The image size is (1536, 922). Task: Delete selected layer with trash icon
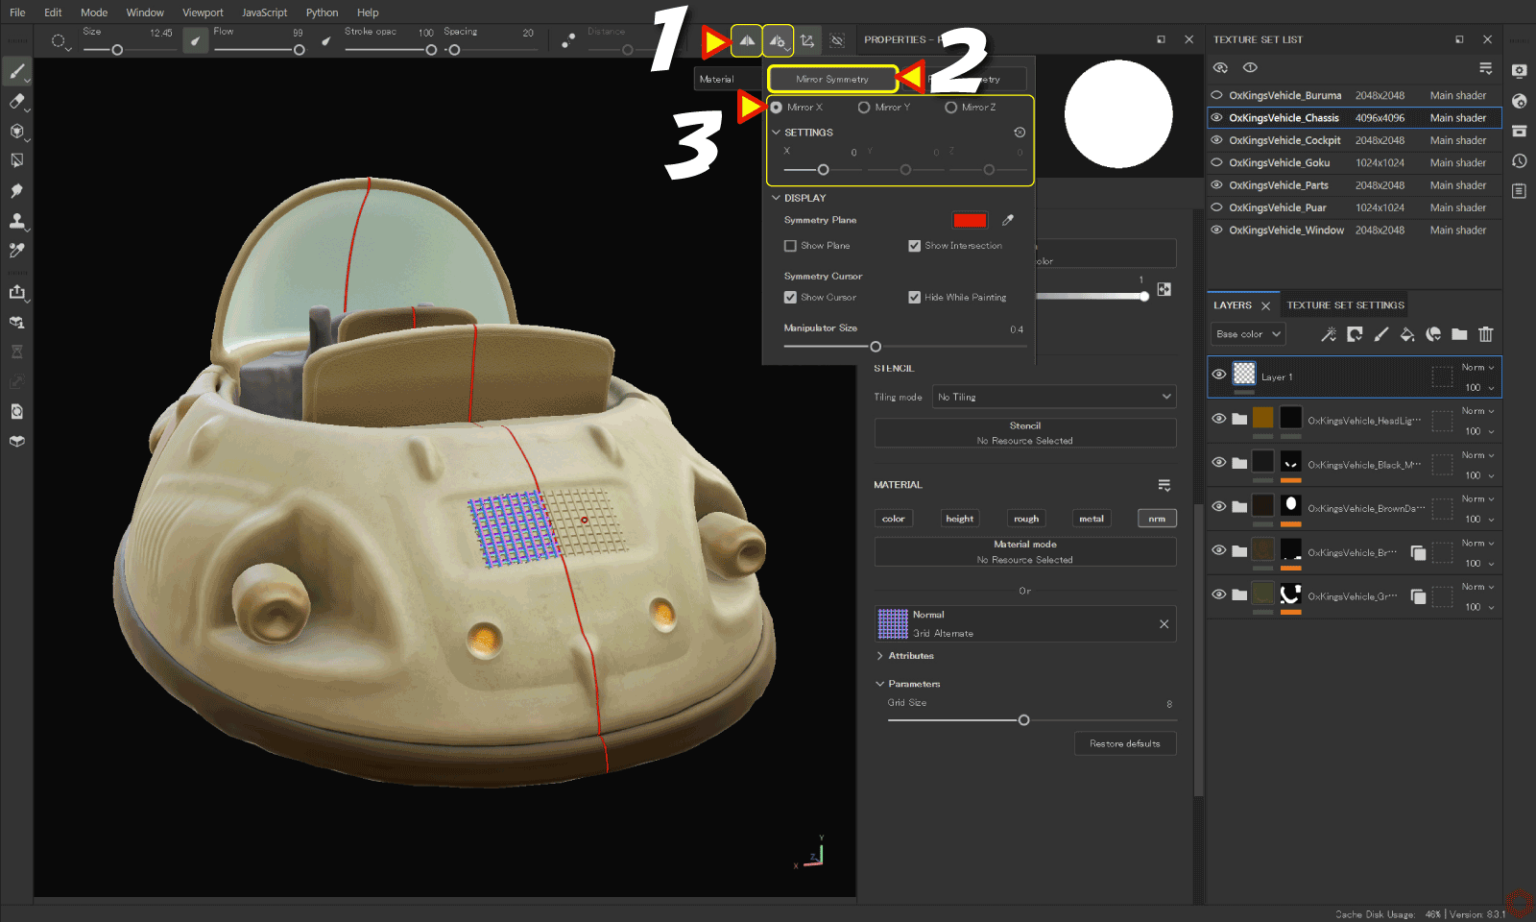tap(1487, 334)
